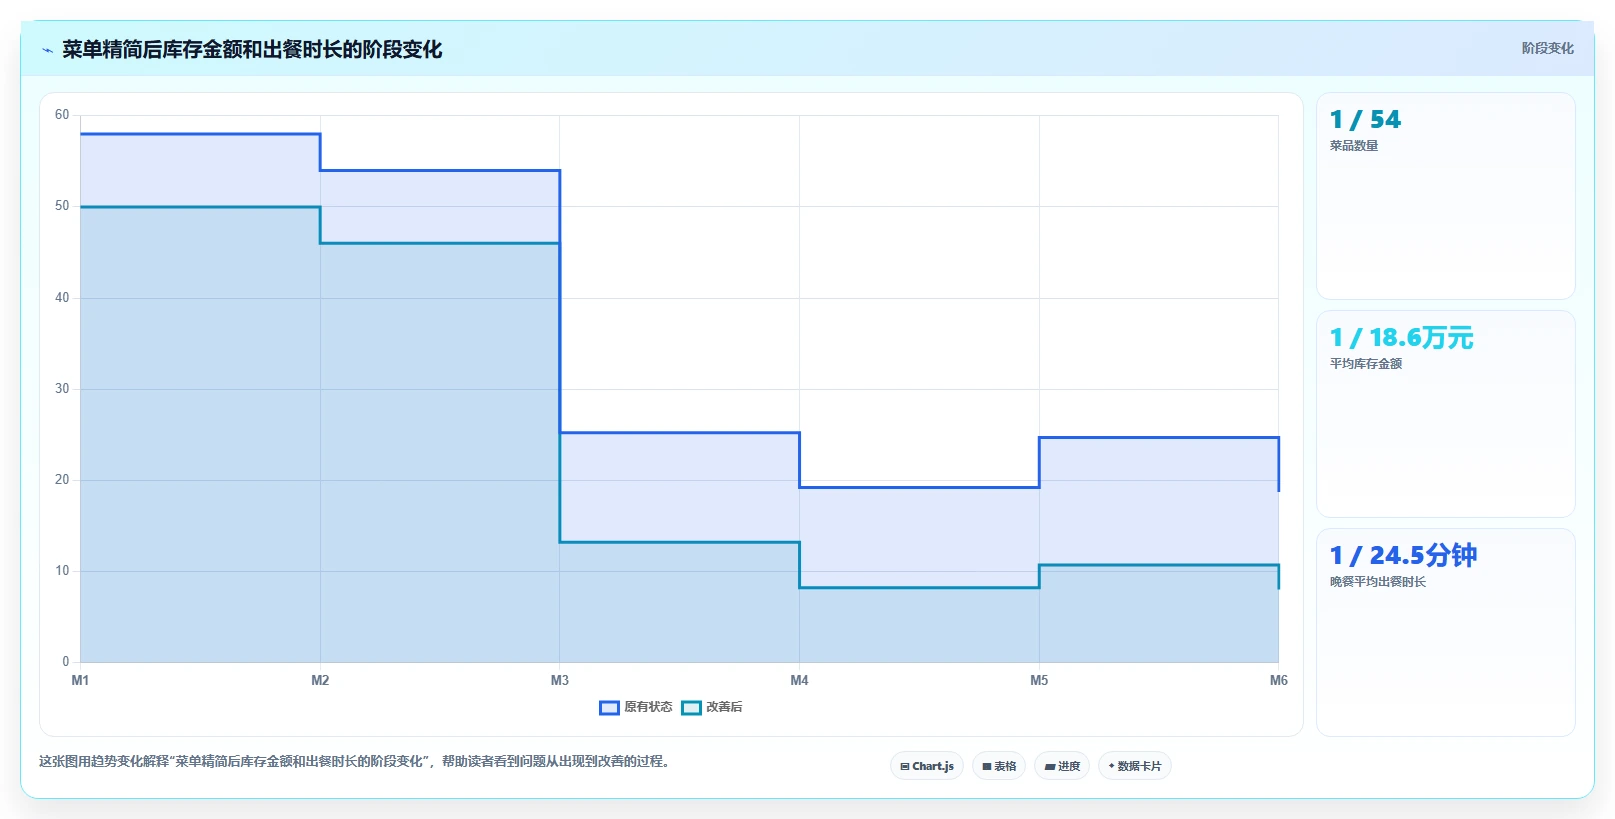
Task: Click the 阶段变化 label in header
Action: tap(1547, 48)
